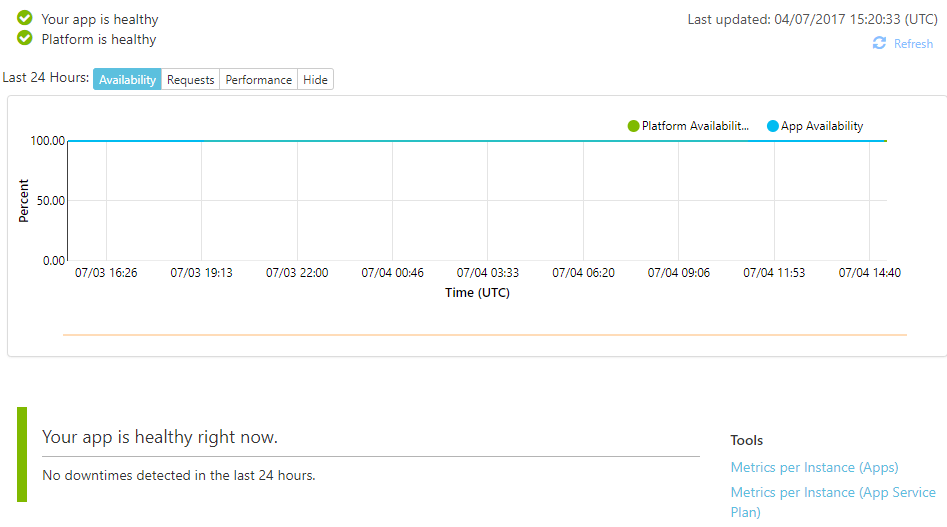Click the green checkmark beside 'Your app is healthy'
The width and height of the screenshot is (947, 527).
[25, 19]
